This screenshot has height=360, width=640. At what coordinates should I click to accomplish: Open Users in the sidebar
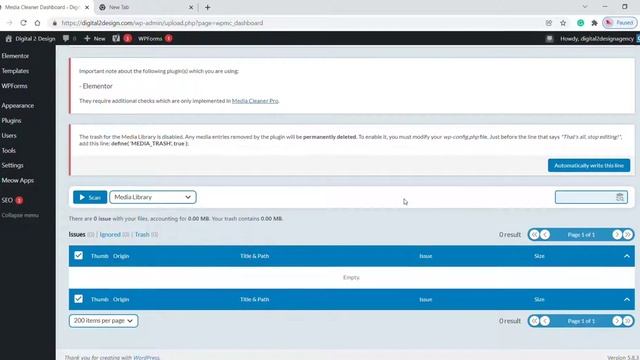[9, 136]
